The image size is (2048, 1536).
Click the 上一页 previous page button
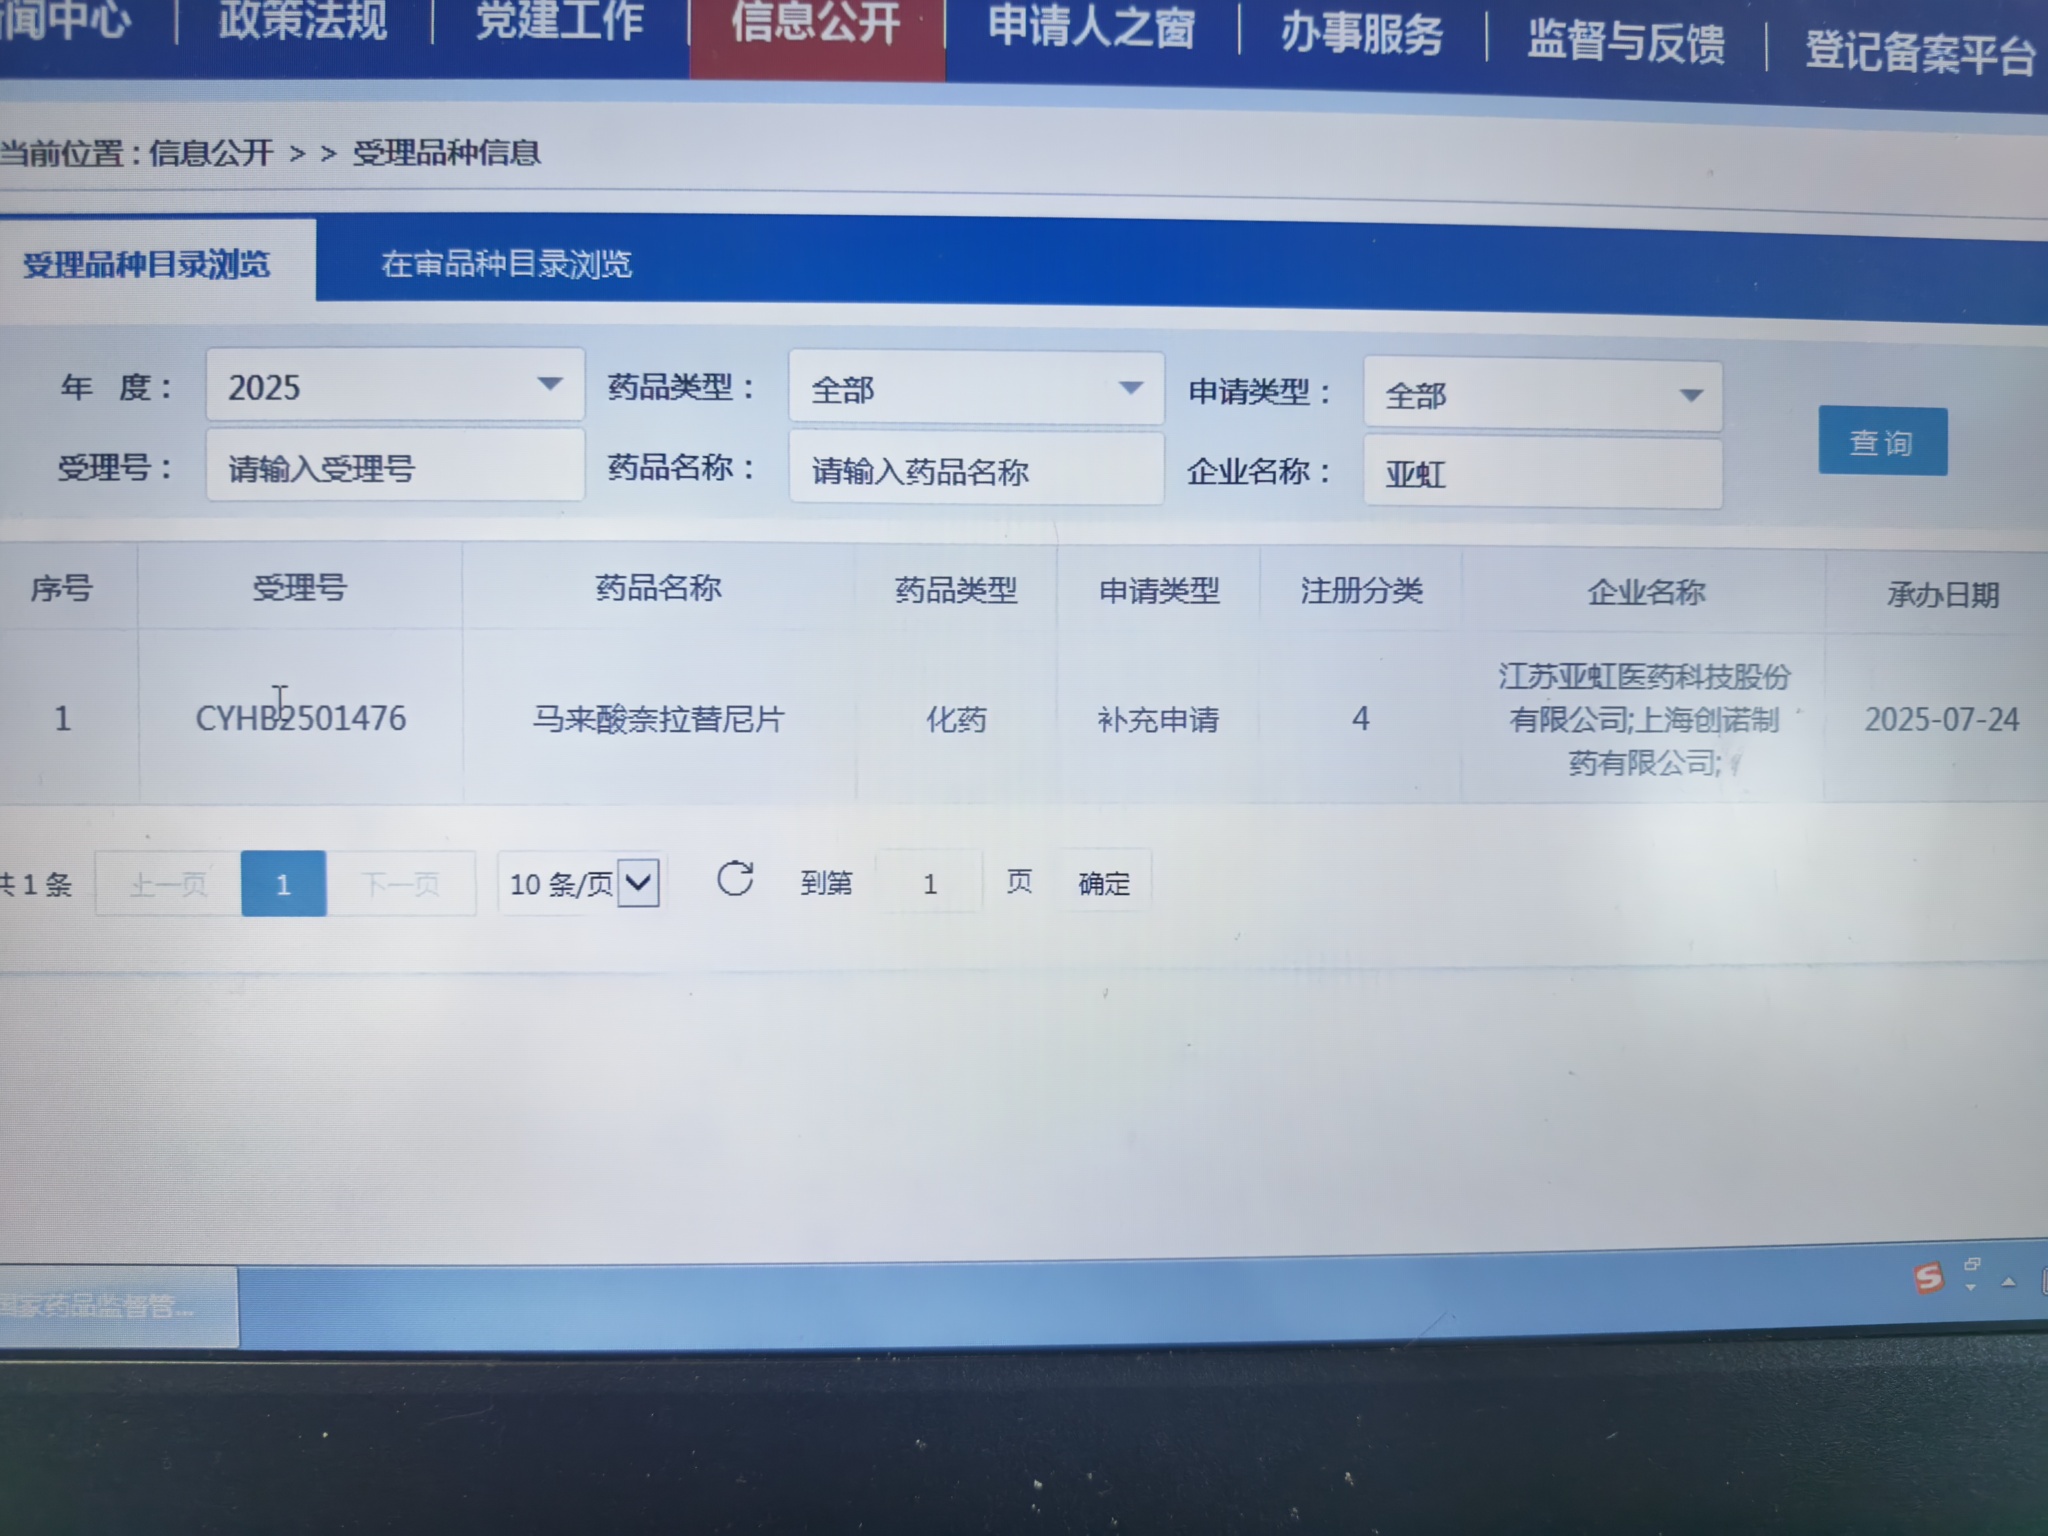tap(168, 883)
